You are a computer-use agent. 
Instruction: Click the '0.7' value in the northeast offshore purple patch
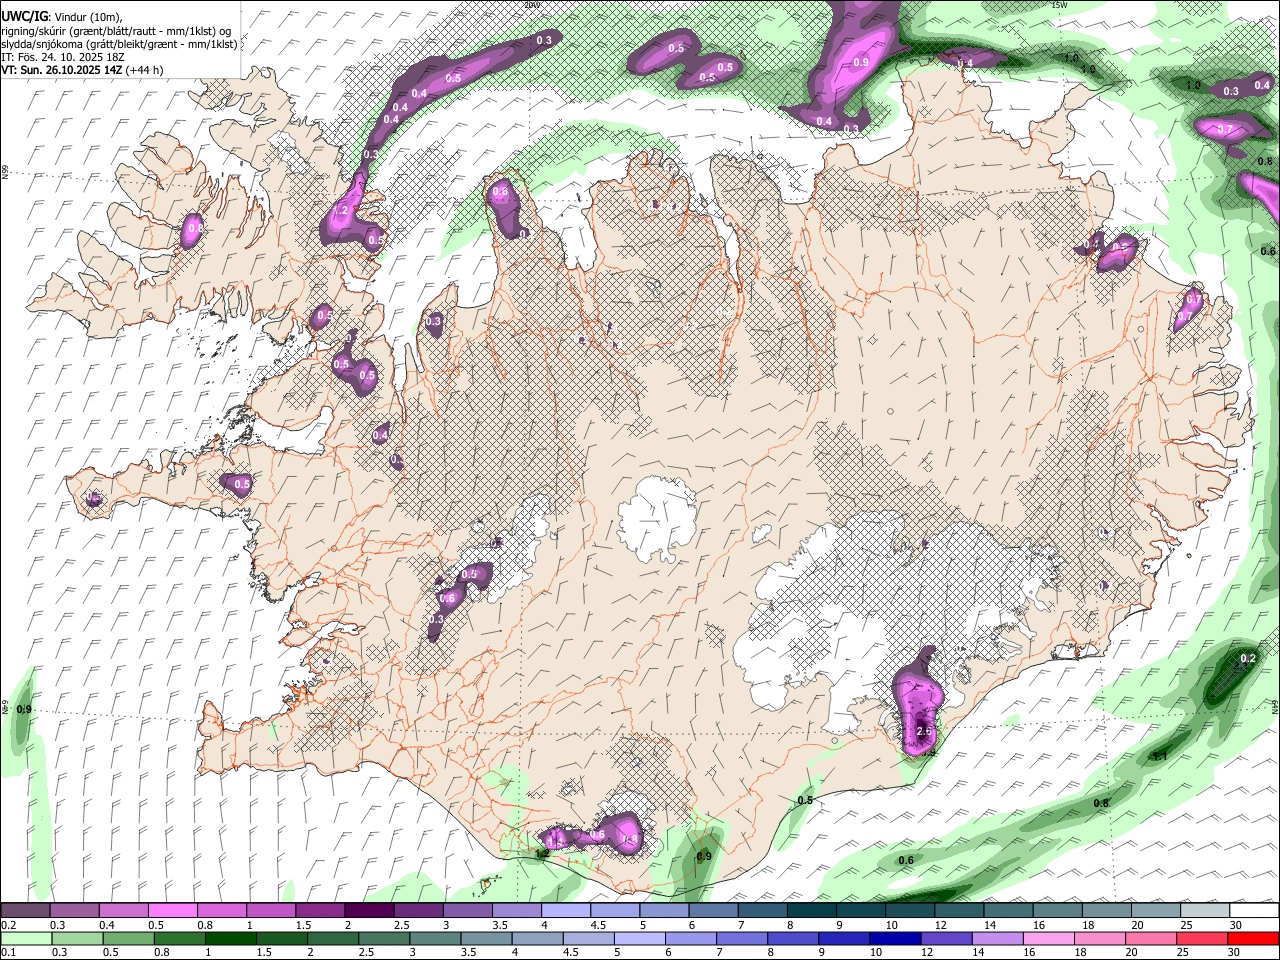[1225, 129]
